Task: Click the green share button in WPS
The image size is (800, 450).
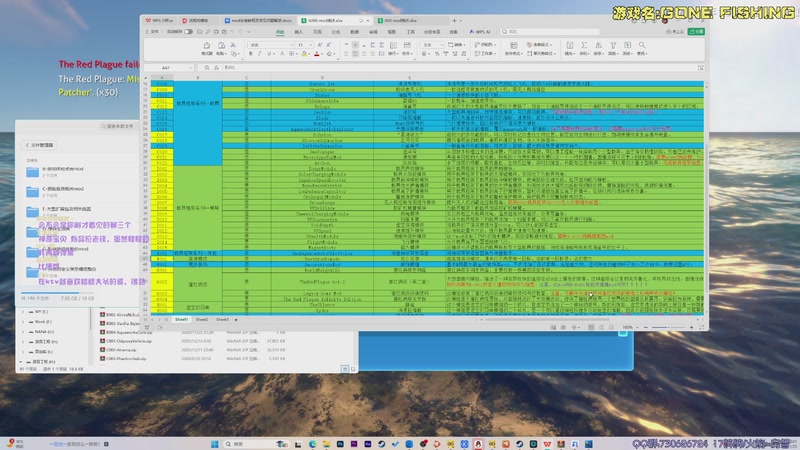Action: click(x=696, y=32)
